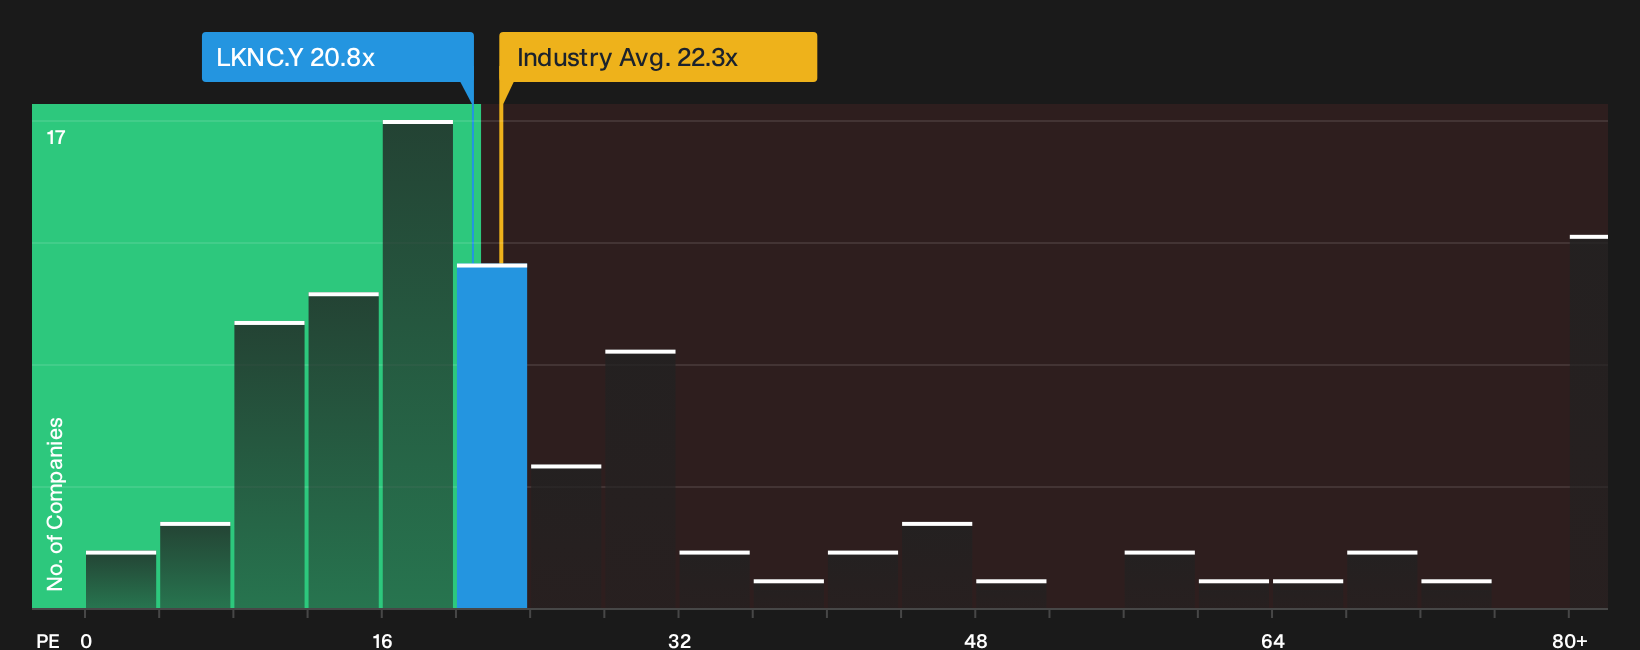Click the first histogram bar at PE 0

121,580
